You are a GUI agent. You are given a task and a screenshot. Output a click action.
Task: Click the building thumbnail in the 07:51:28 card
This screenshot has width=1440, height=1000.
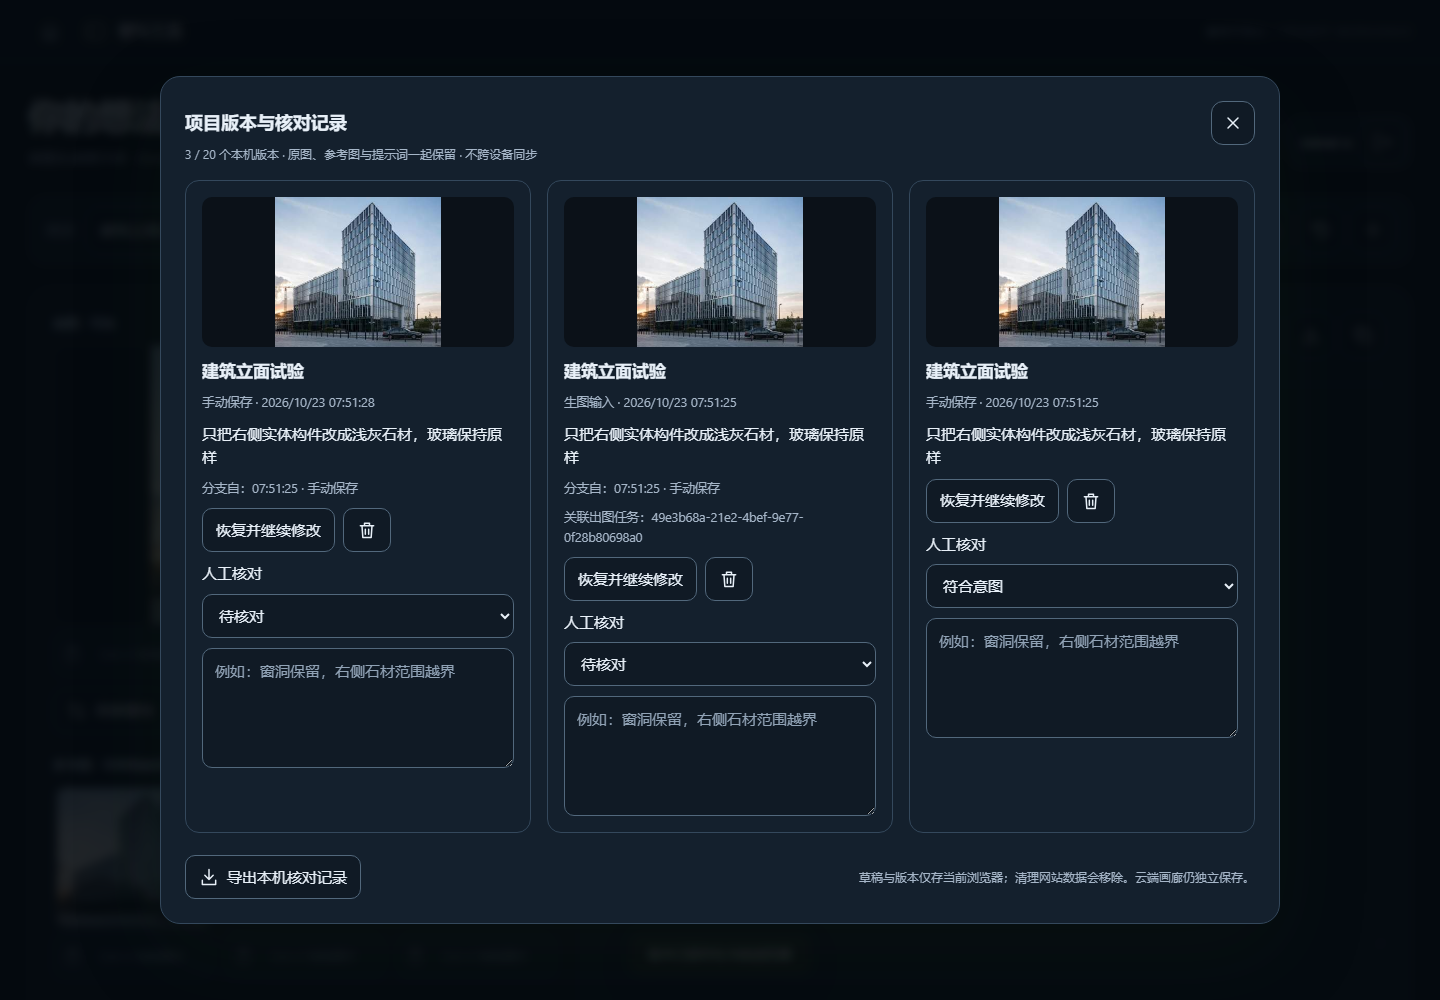358,272
